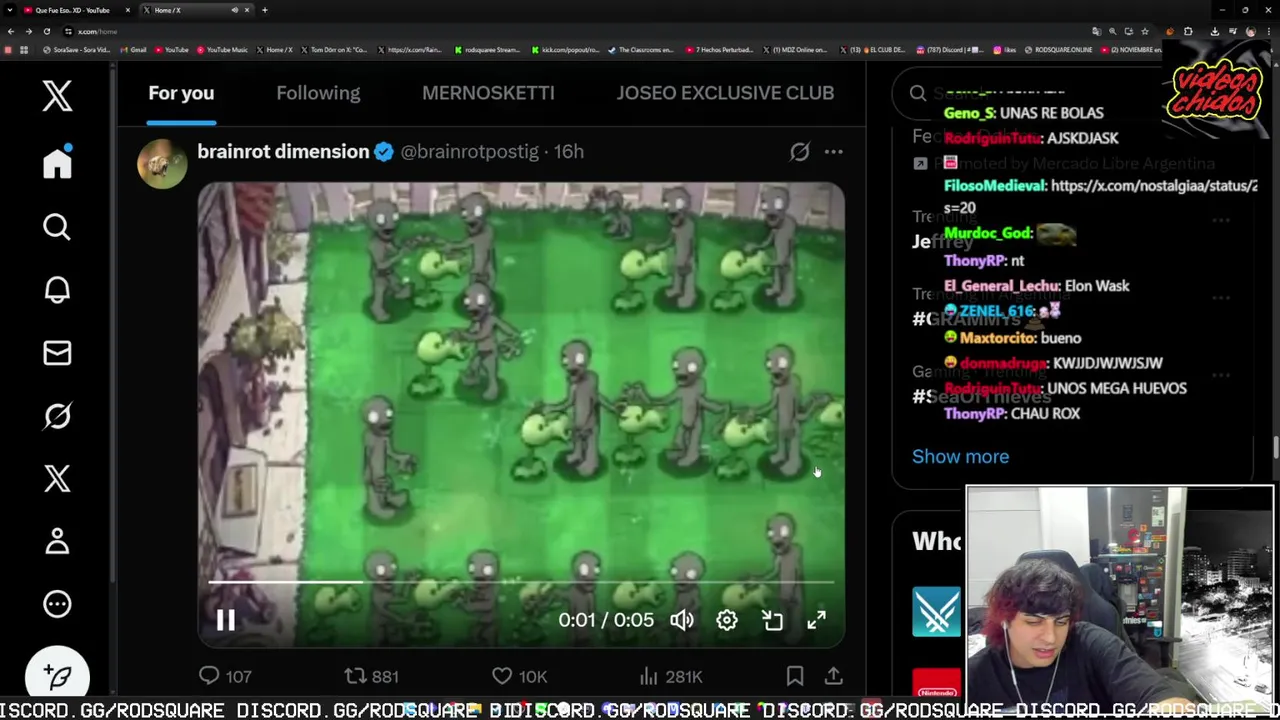Click Show more under trends

point(960,457)
